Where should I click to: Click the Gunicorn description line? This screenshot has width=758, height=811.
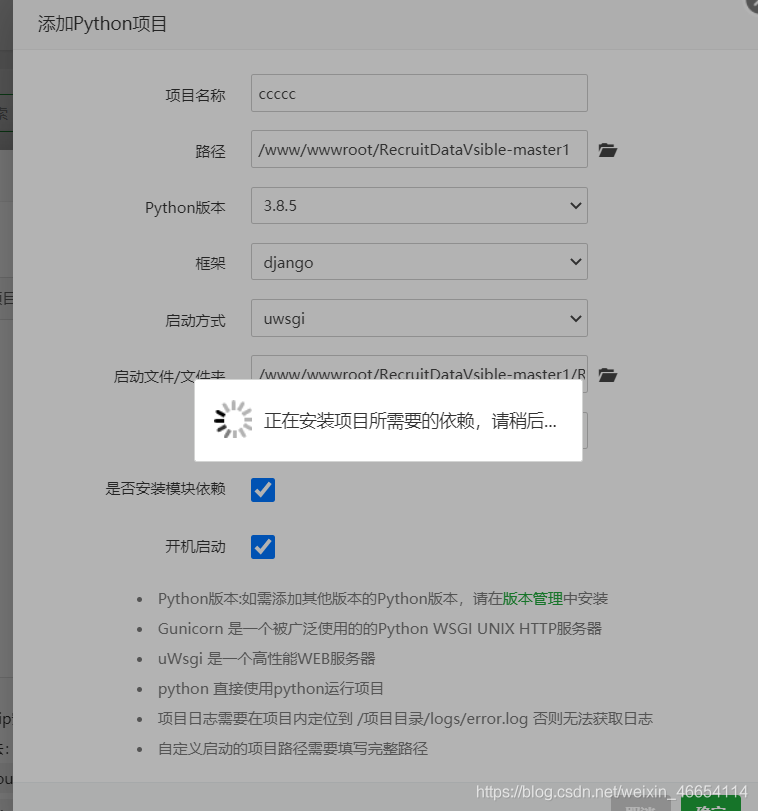click(x=380, y=628)
